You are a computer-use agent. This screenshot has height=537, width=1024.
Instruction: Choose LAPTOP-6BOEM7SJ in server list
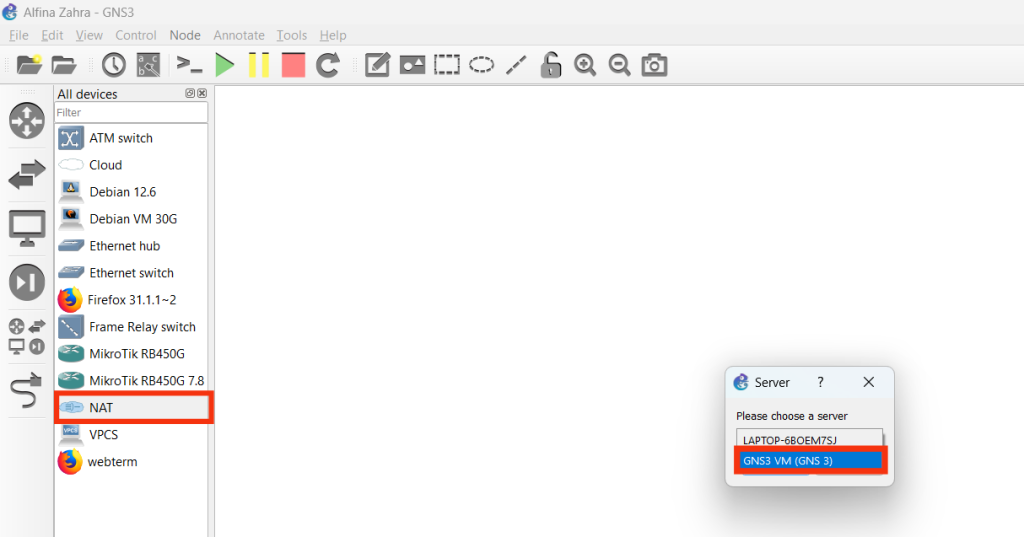(810, 439)
